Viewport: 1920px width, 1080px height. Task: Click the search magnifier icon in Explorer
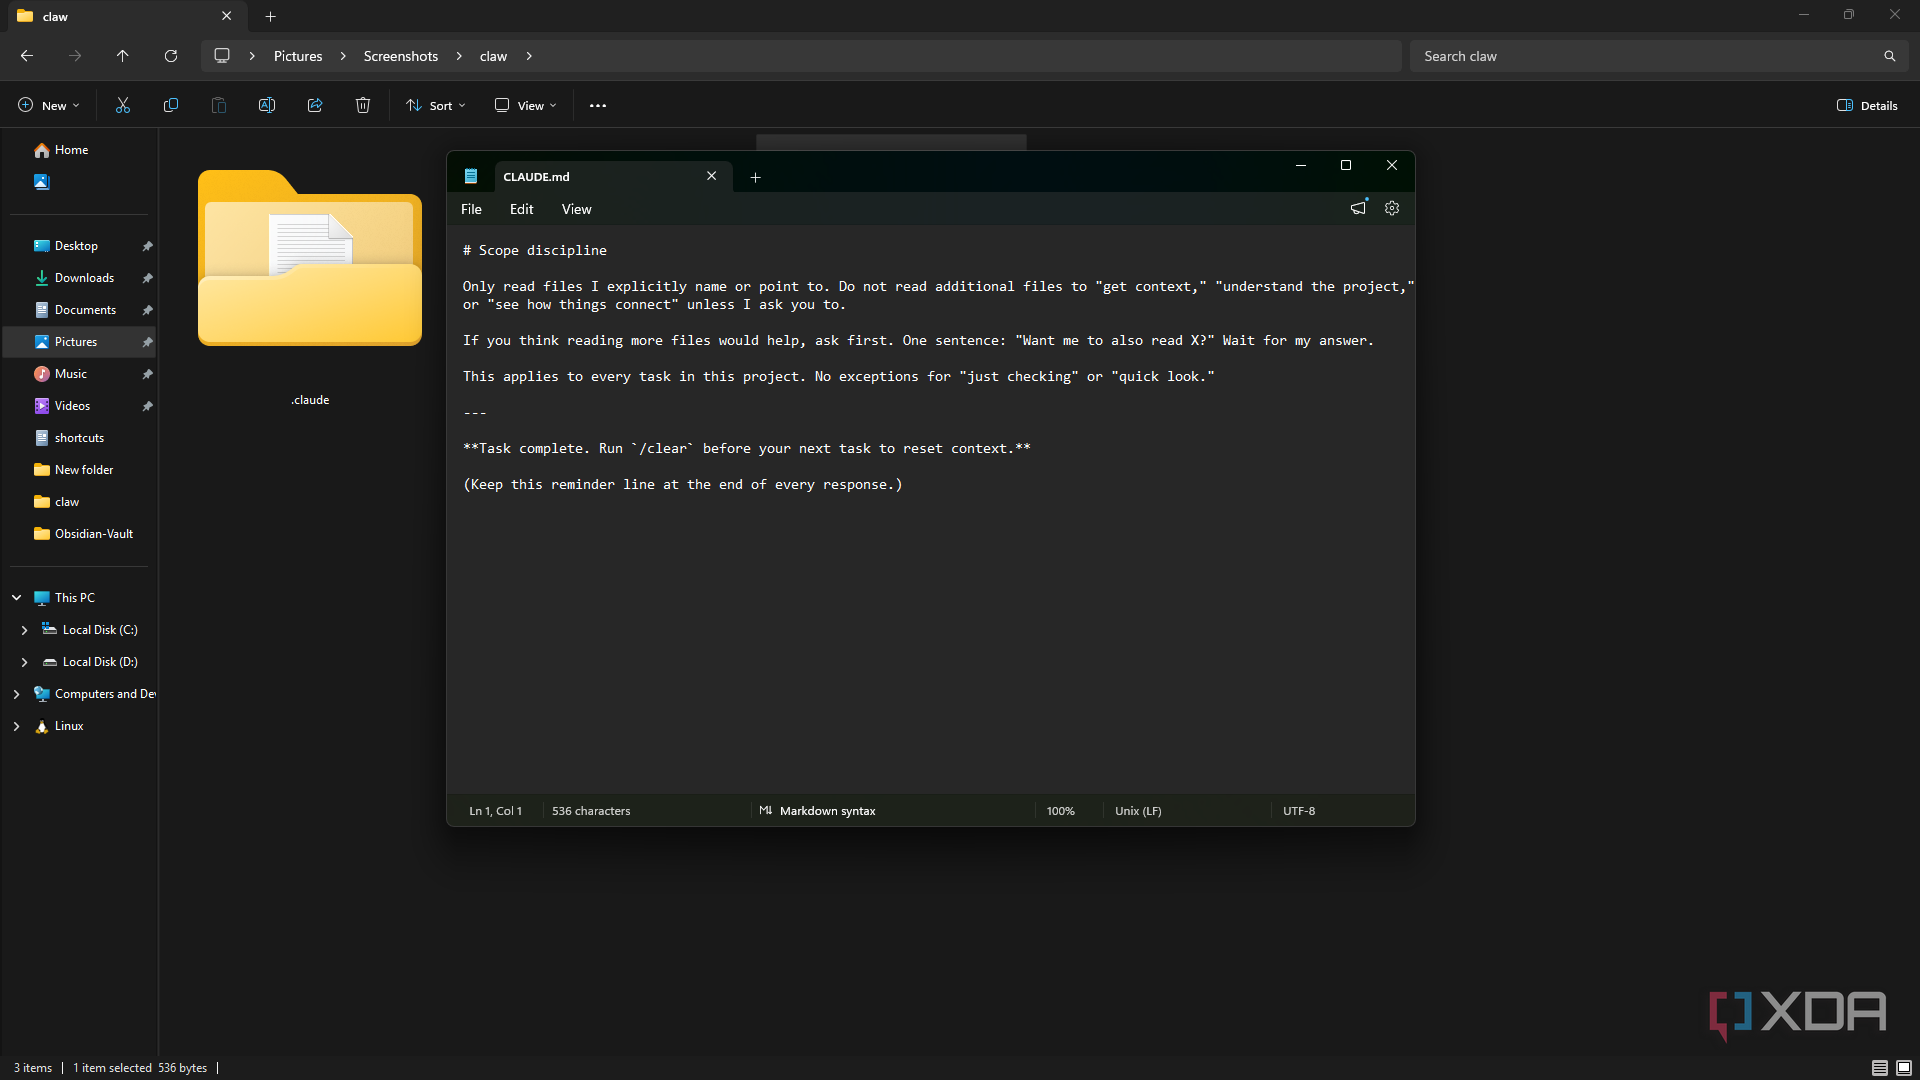1890,56
